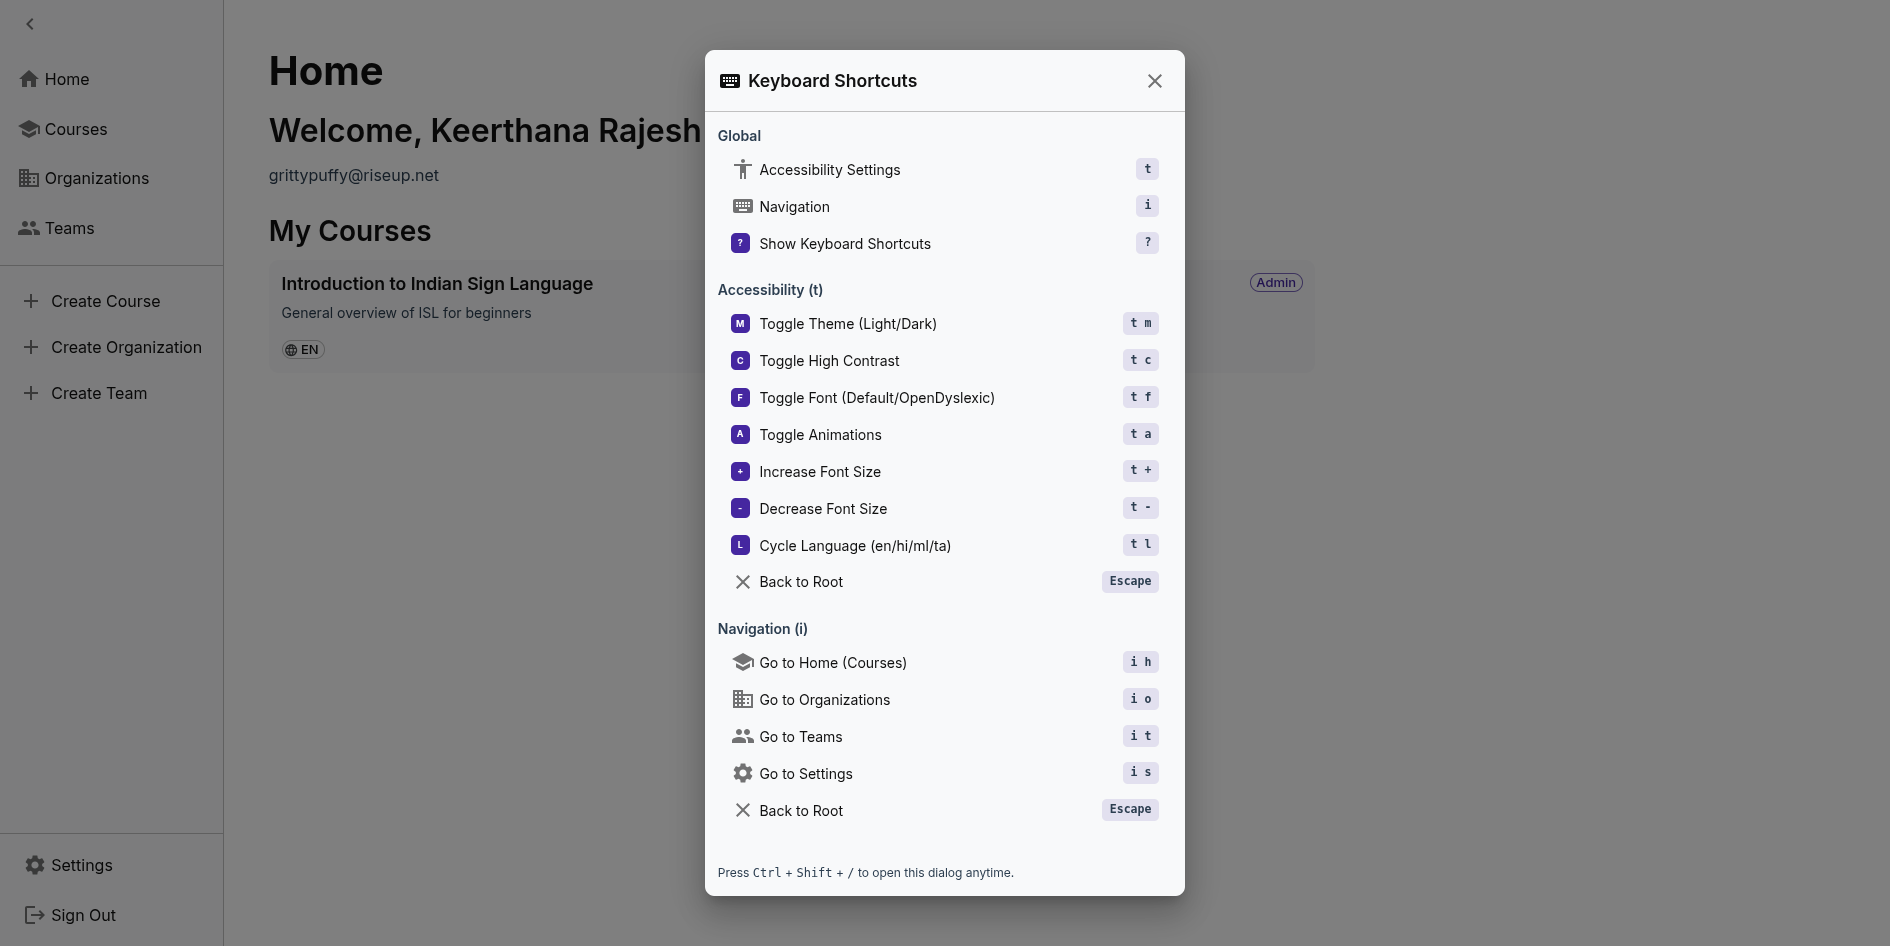Click the Settings gear icon in sidebar

coord(35,865)
